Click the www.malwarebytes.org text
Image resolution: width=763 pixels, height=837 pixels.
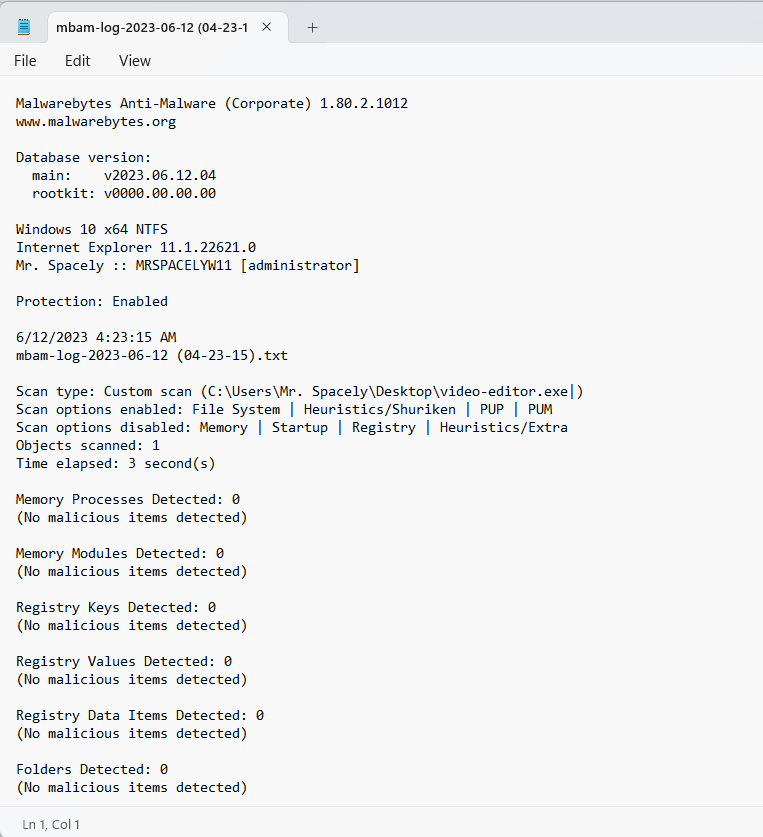click(x=96, y=122)
